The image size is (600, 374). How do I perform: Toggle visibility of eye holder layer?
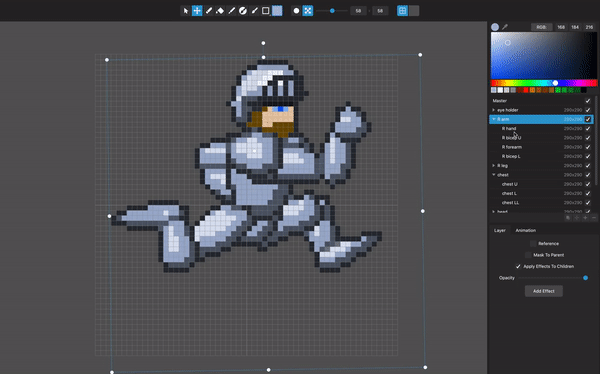(x=588, y=110)
